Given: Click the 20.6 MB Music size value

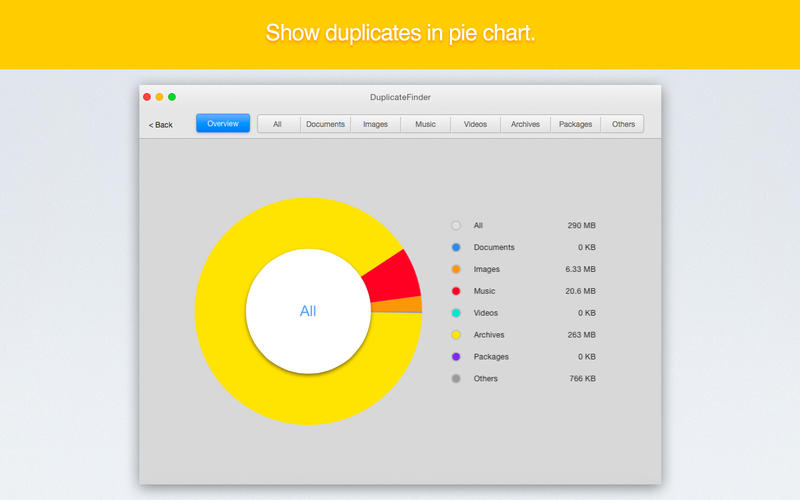Looking at the screenshot, I should (x=580, y=291).
